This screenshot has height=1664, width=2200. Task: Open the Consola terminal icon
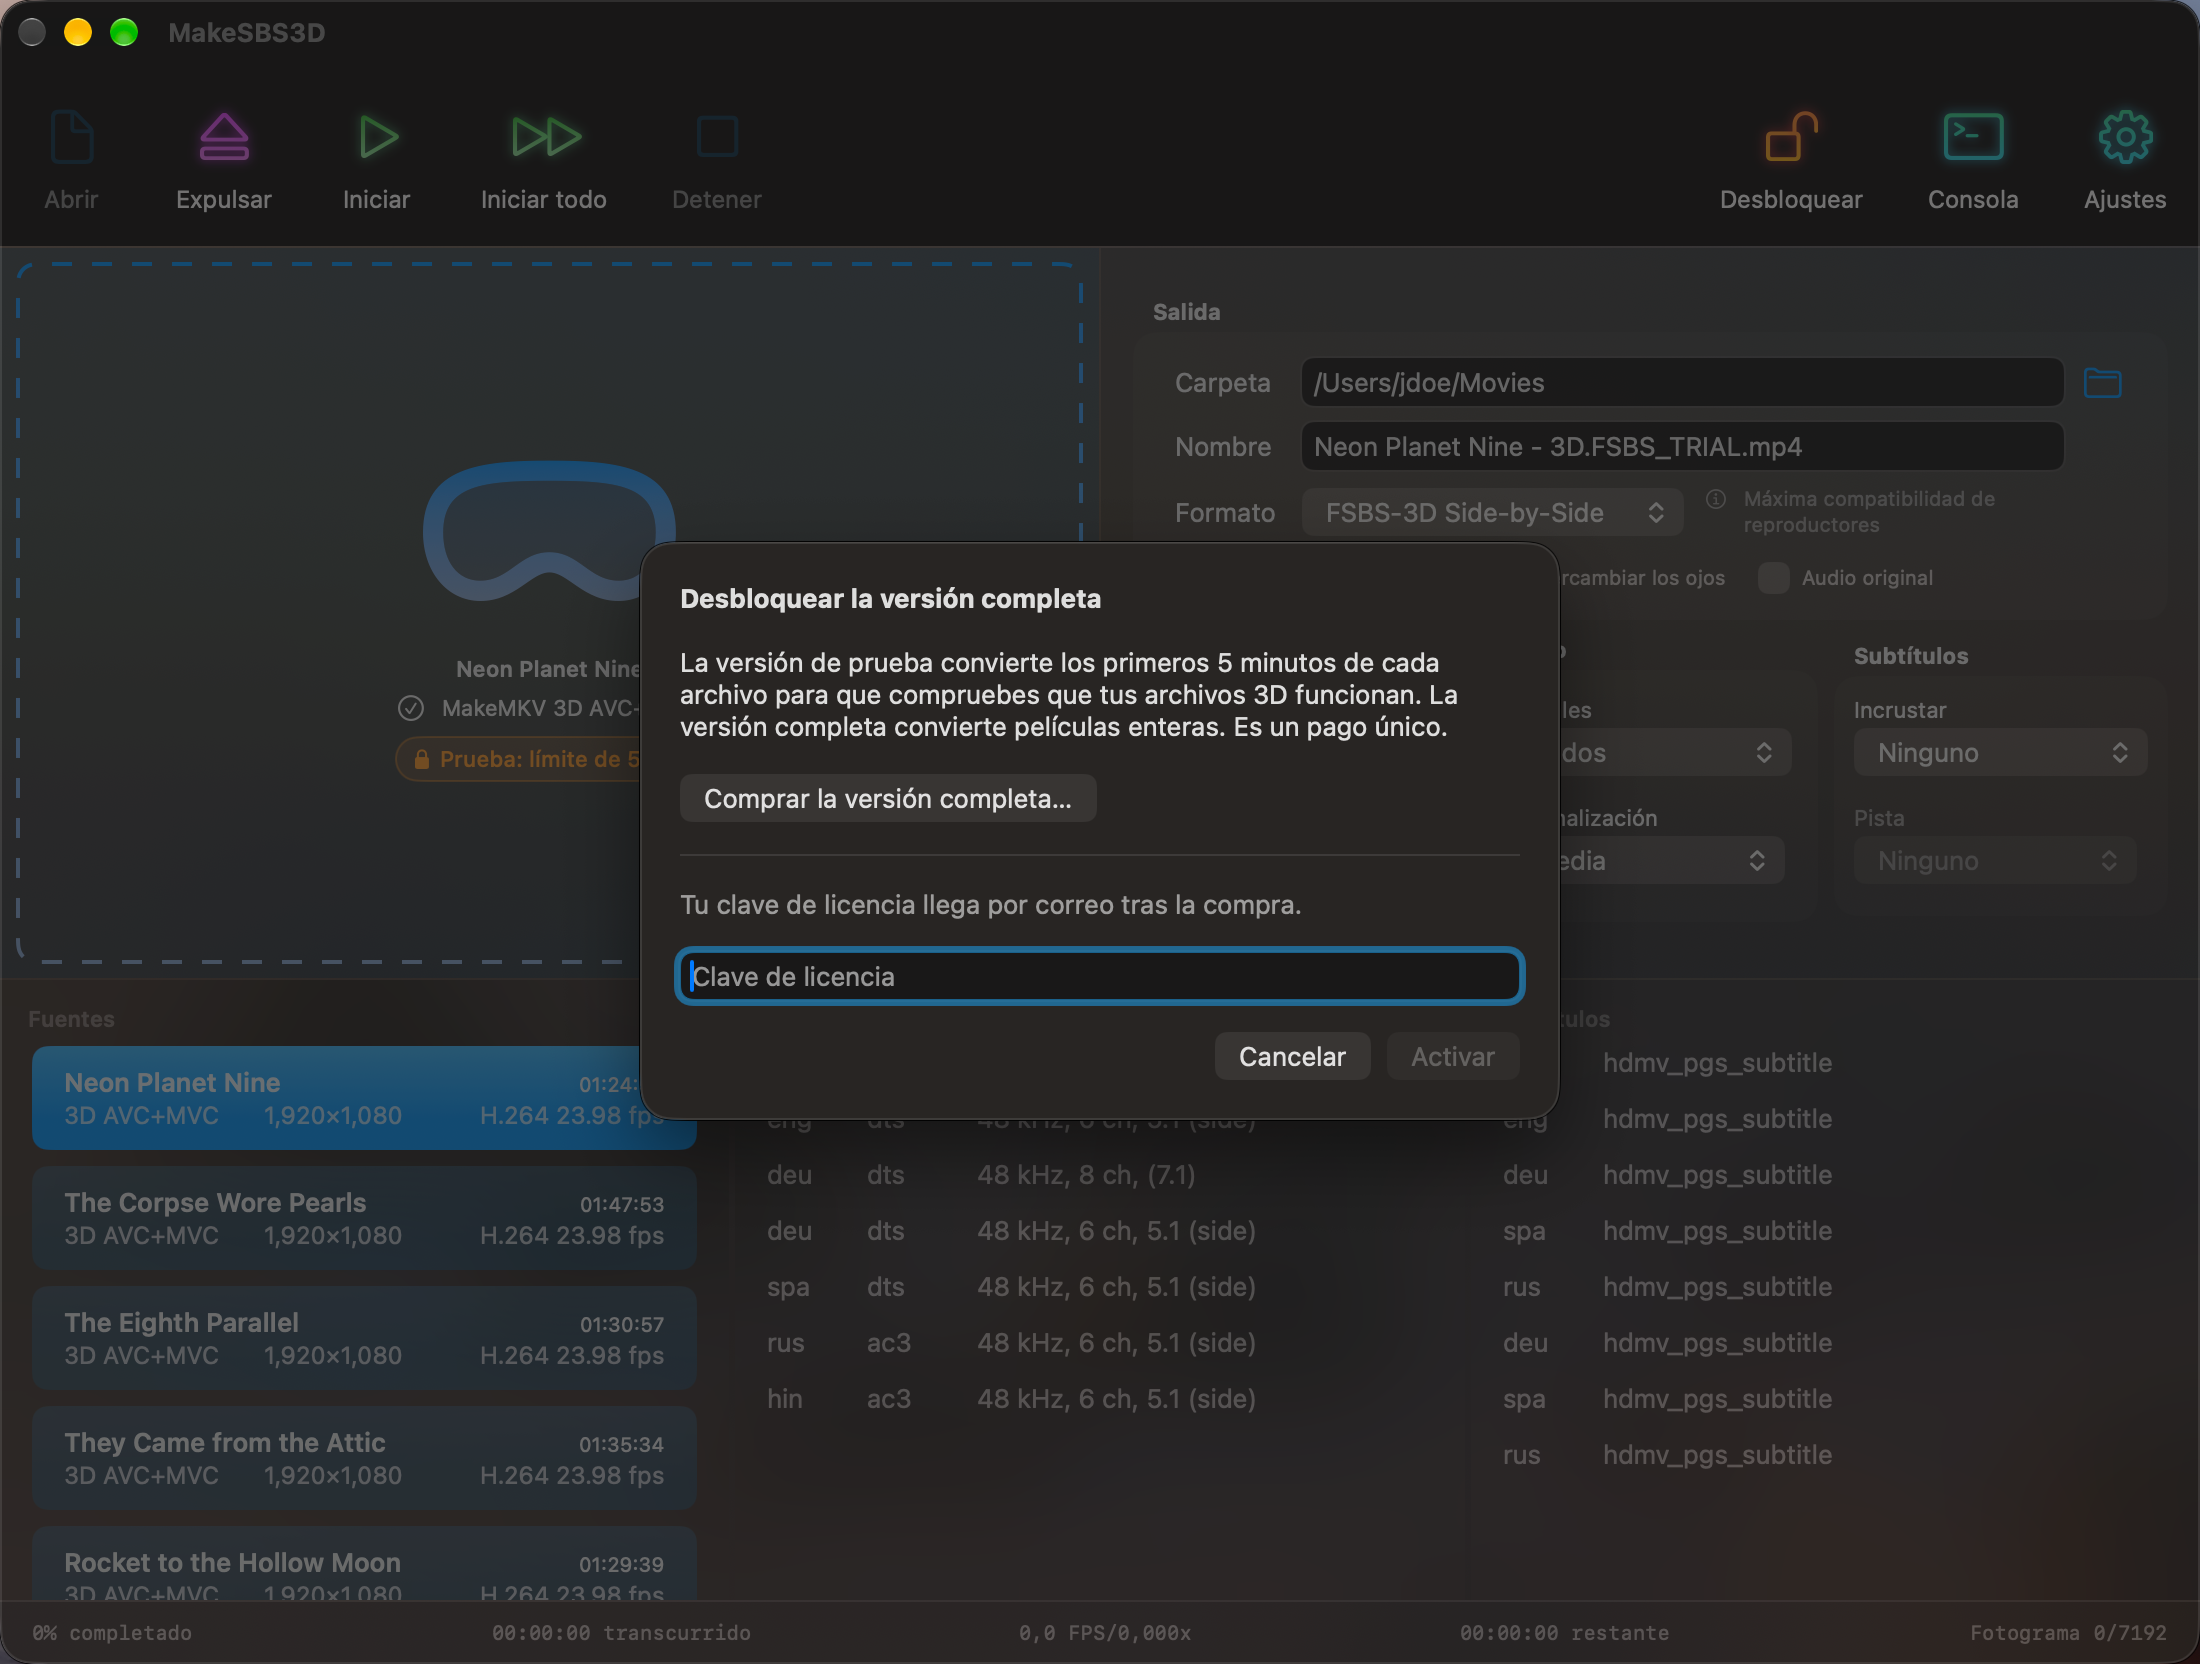click(x=1973, y=137)
